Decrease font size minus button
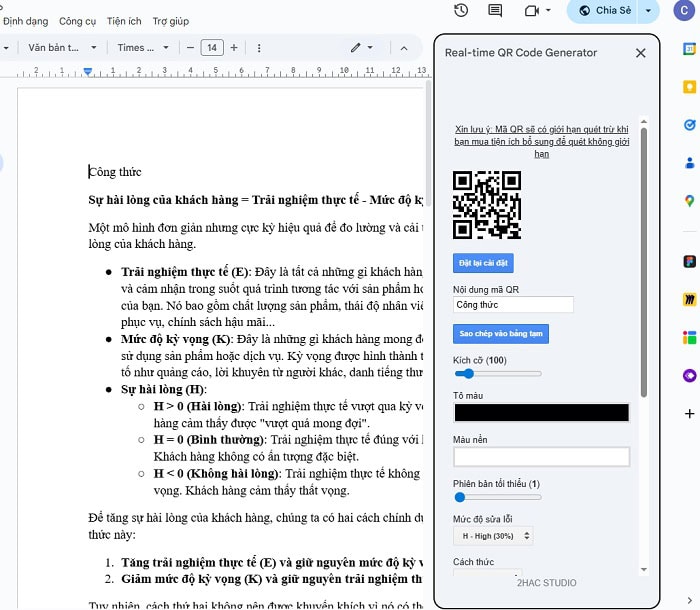The height and width of the screenshot is (610, 700). pyautogui.click(x=190, y=47)
